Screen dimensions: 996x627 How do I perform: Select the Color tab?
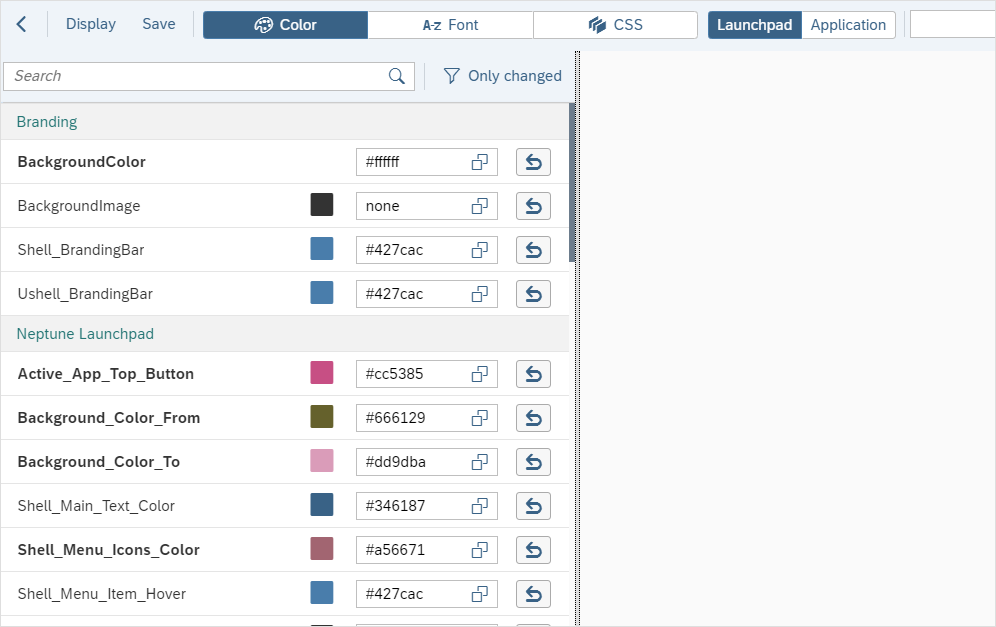pyautogui.click(x=285, y=25)
